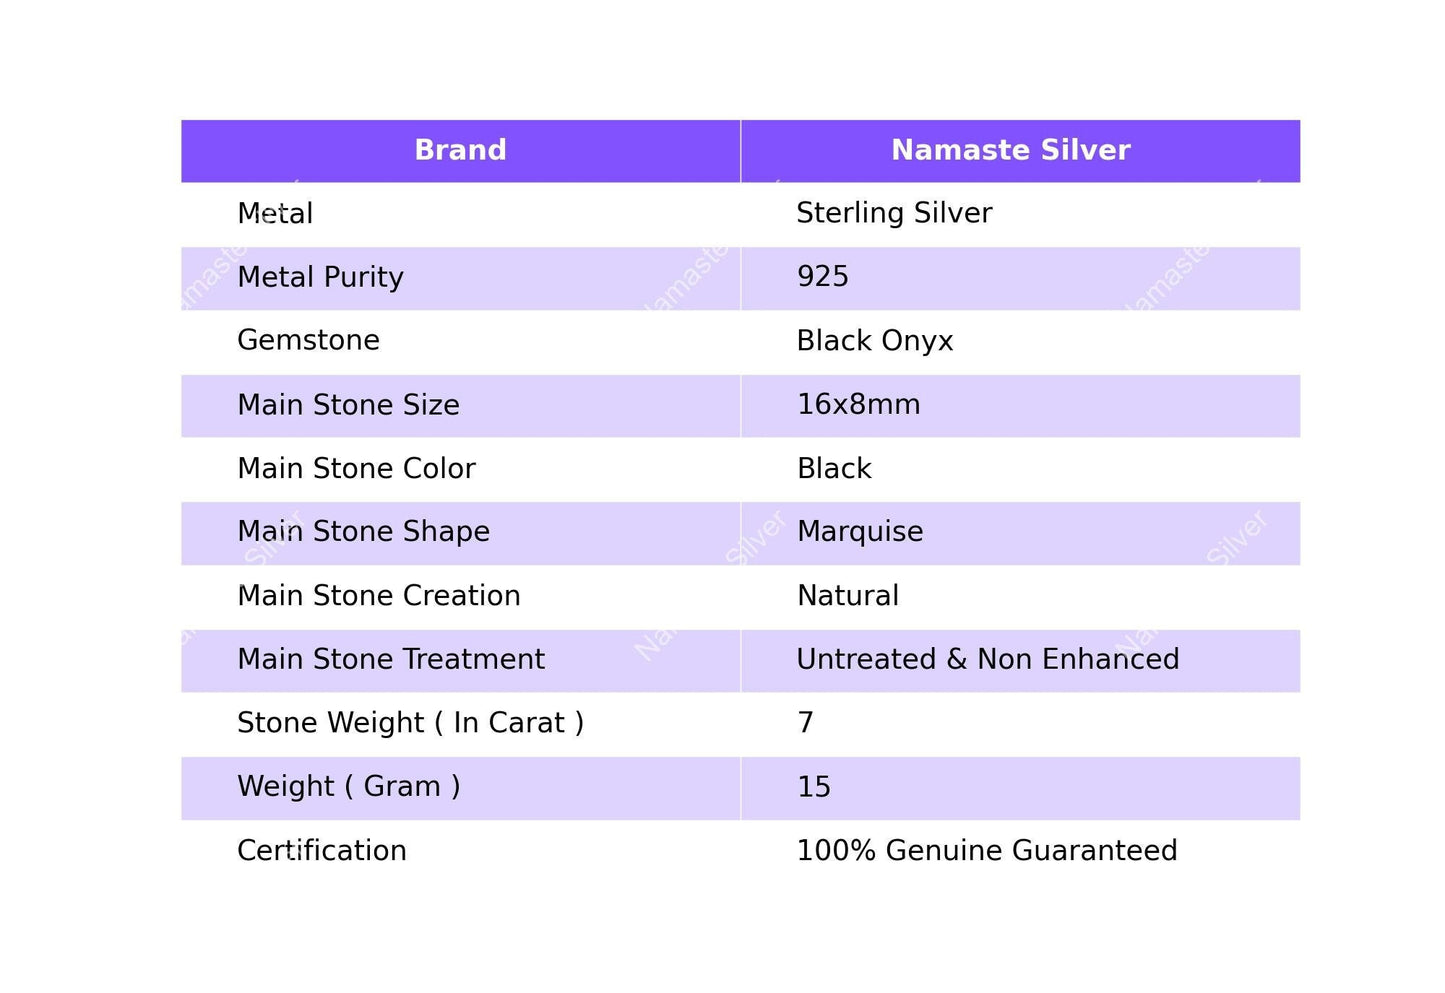Click the Untreated & Non Enhanced value
Image resolution: width=1445 pixels, height=993 pixels.
(987, 660)
